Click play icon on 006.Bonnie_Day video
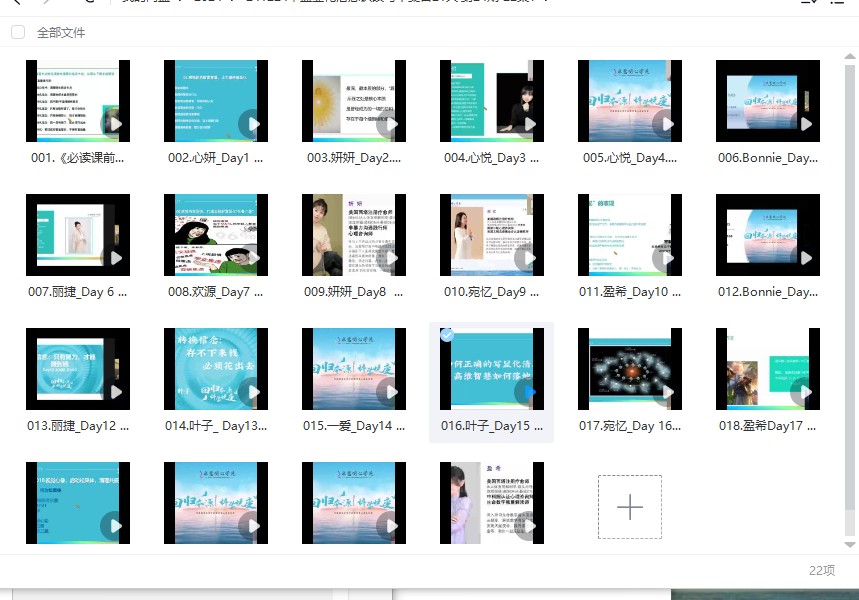 click(805, 124)
